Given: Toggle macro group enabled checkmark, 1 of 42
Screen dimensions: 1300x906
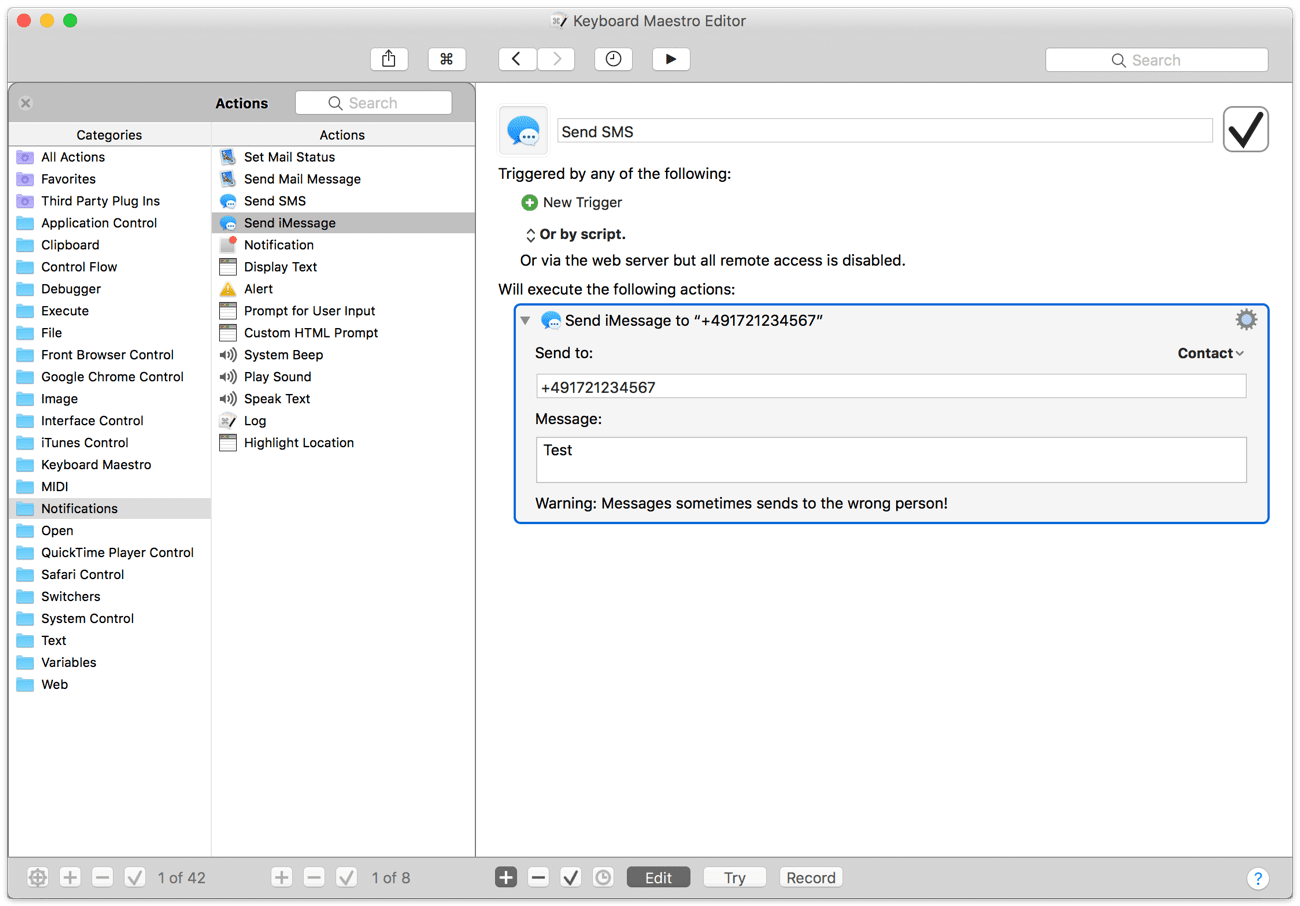Looking at the screenshot, I should coord(135,878).
